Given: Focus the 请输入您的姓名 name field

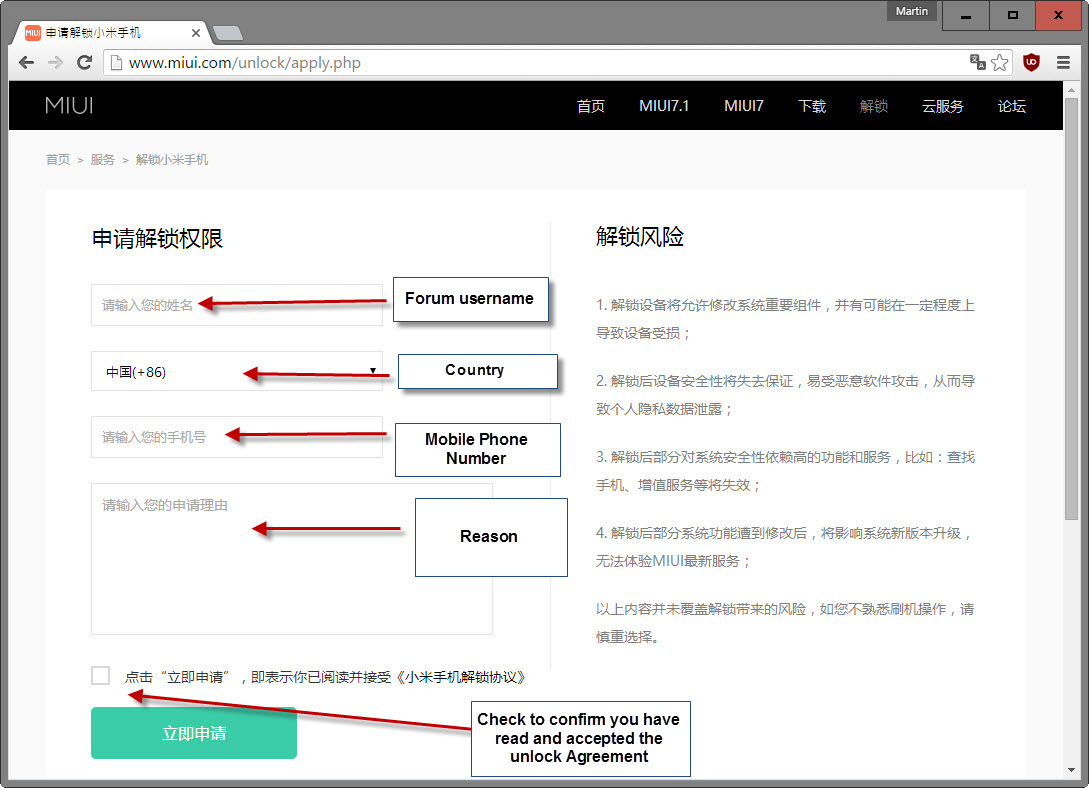Looking at the screenshot, I should [x=237, y=305].
